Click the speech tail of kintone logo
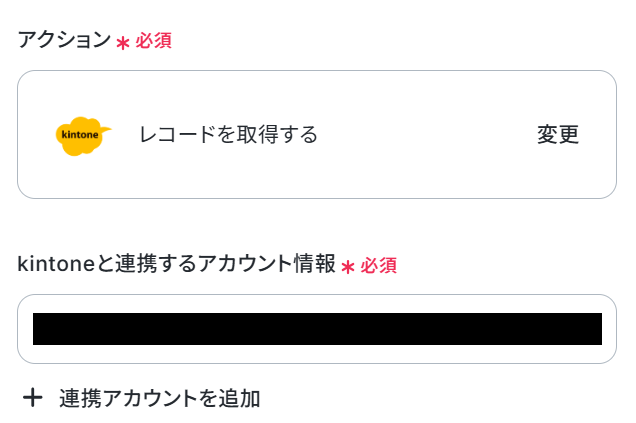This screenshot has height=423, width=636. coord(105,130)
